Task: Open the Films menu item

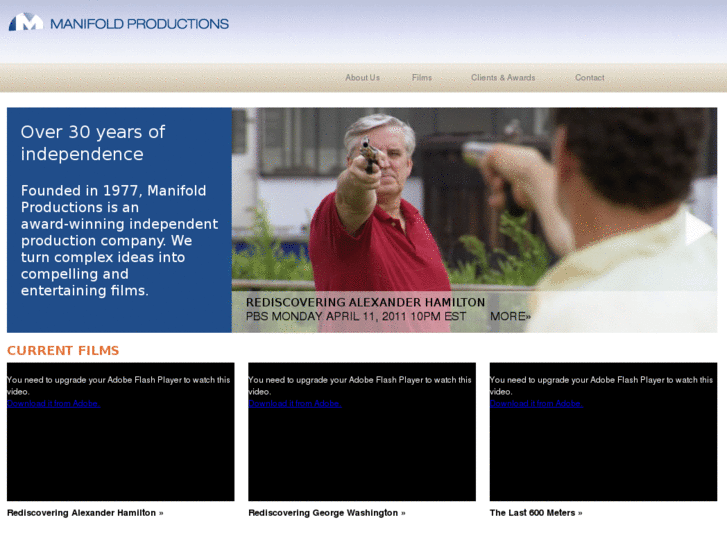Action: pos(421,77)
